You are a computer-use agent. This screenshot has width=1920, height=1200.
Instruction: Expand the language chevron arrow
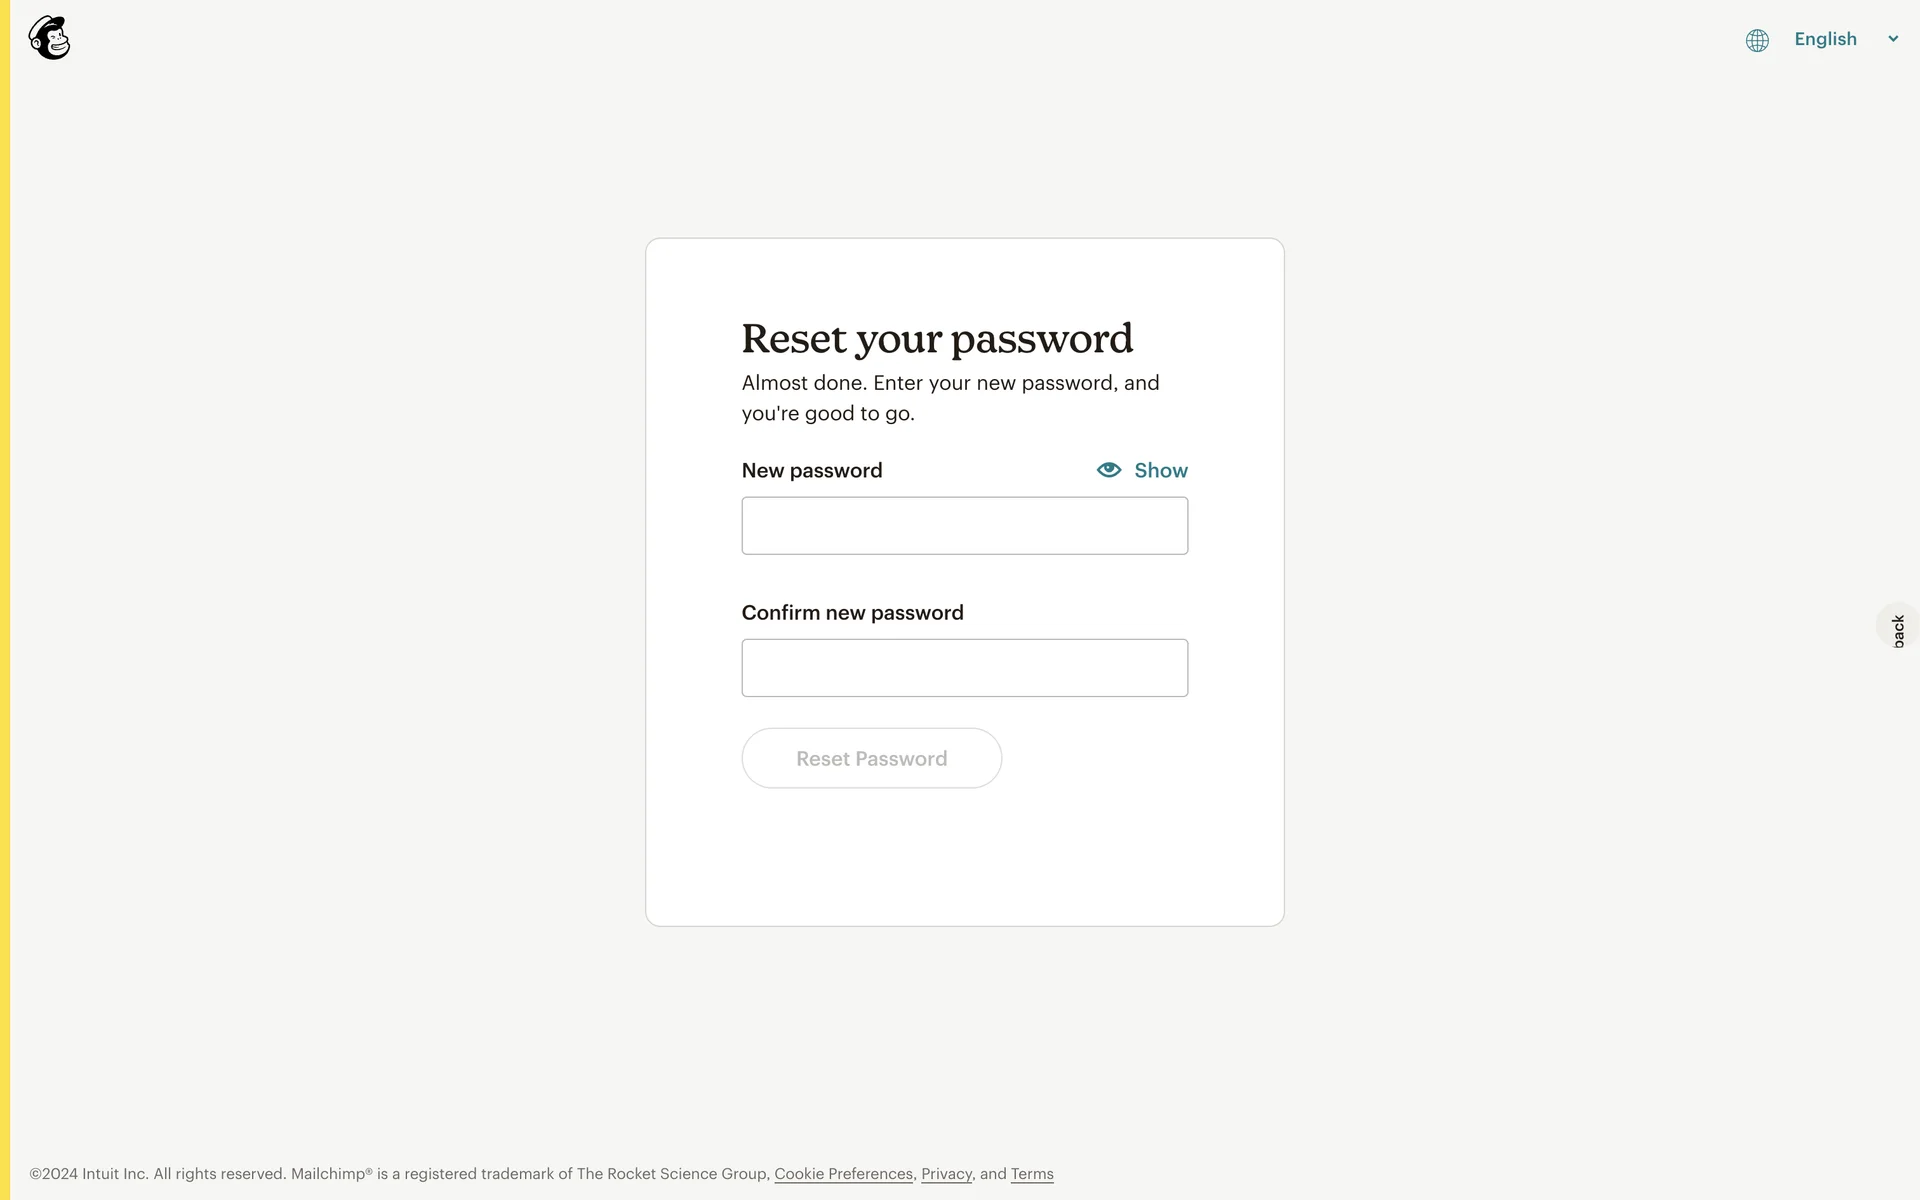pyautogui.click(x=1893, y=39)
